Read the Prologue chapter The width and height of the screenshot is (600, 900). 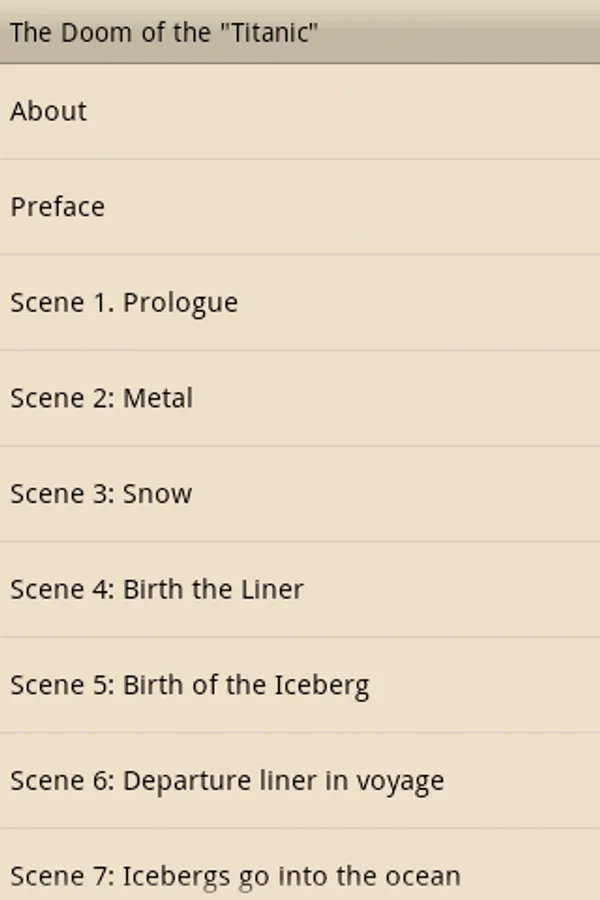[180, 302]
